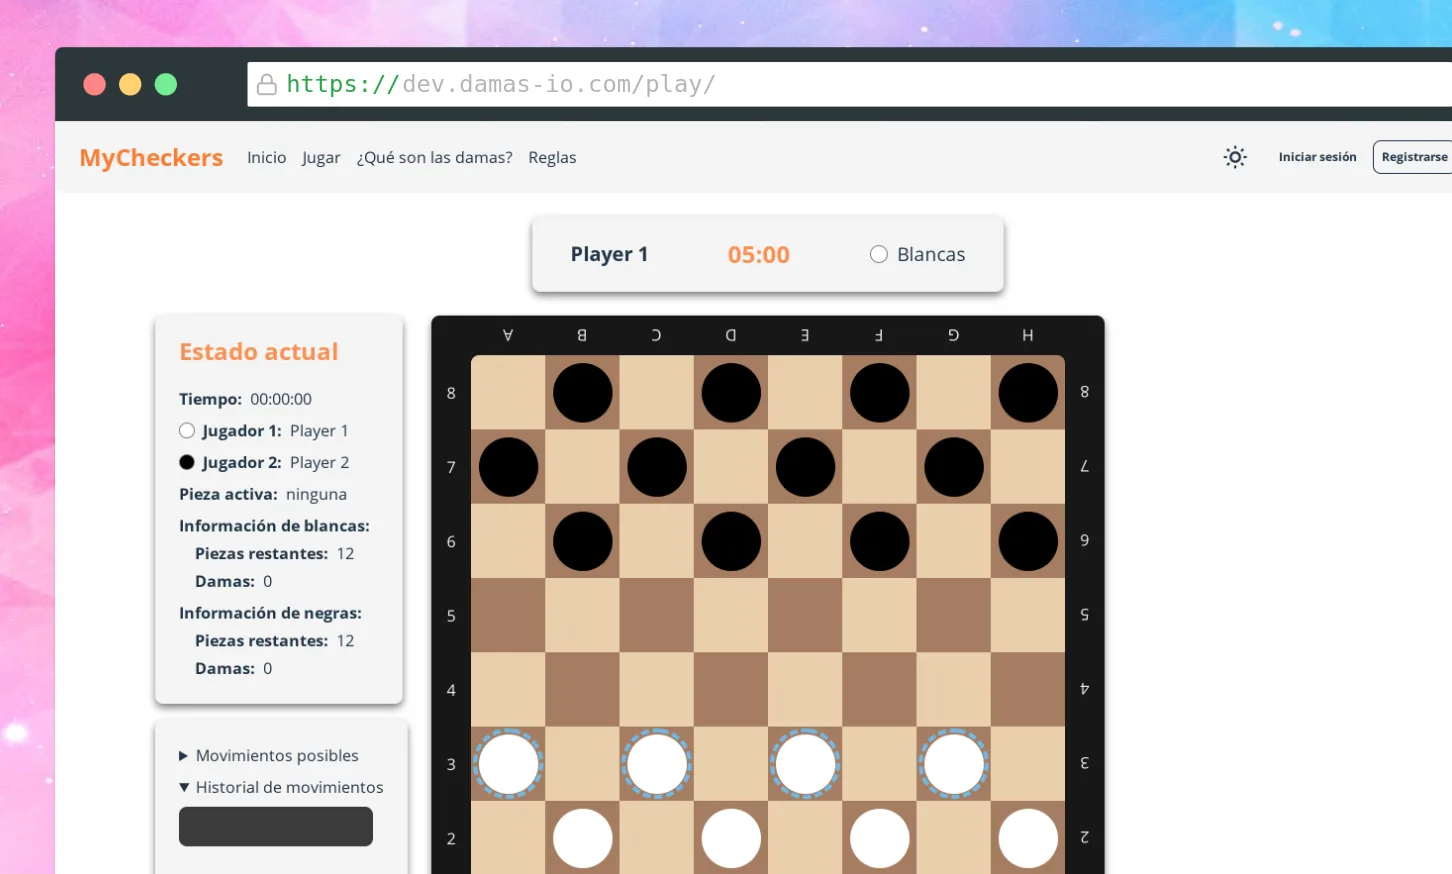The image size is (1452, 874).
Task: Click the MyCheckers logo
Action: [x=151, y=158]
